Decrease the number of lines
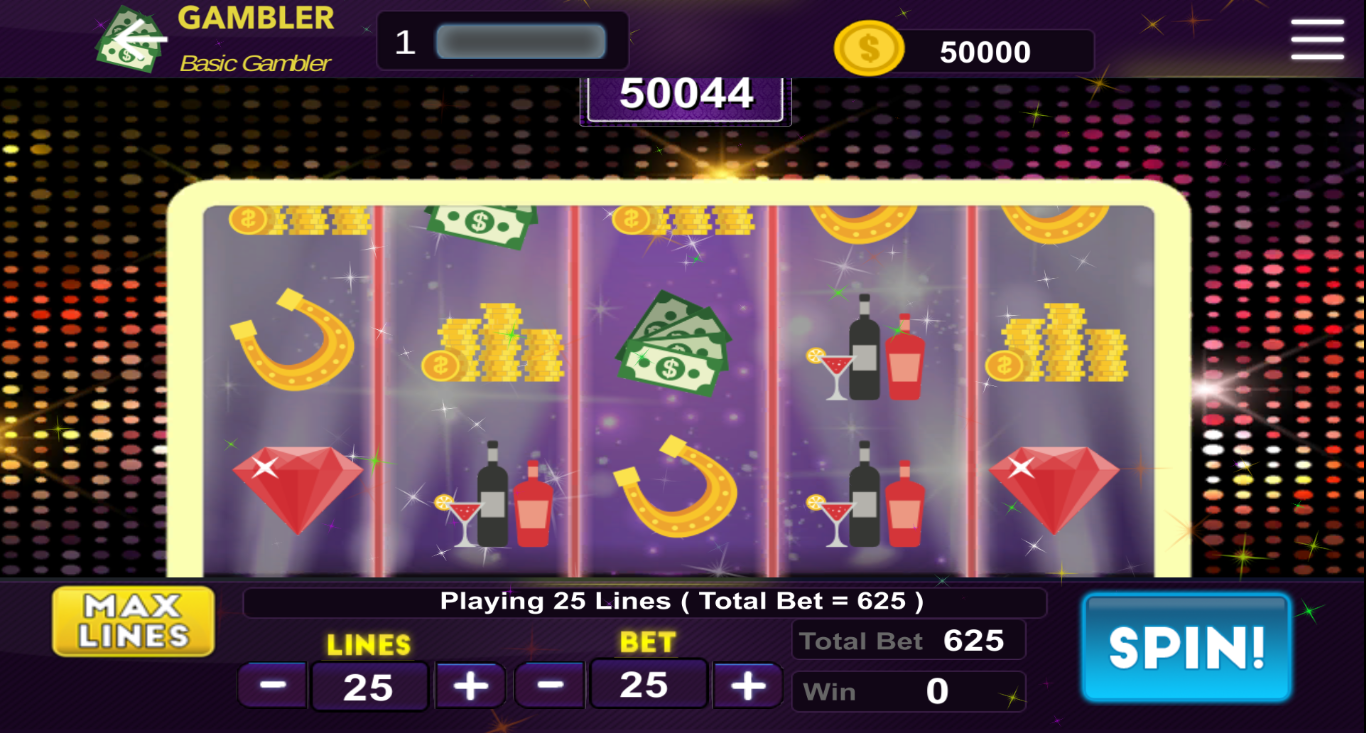This screenshot has height=733, width=1366. [x=273, y=686]
